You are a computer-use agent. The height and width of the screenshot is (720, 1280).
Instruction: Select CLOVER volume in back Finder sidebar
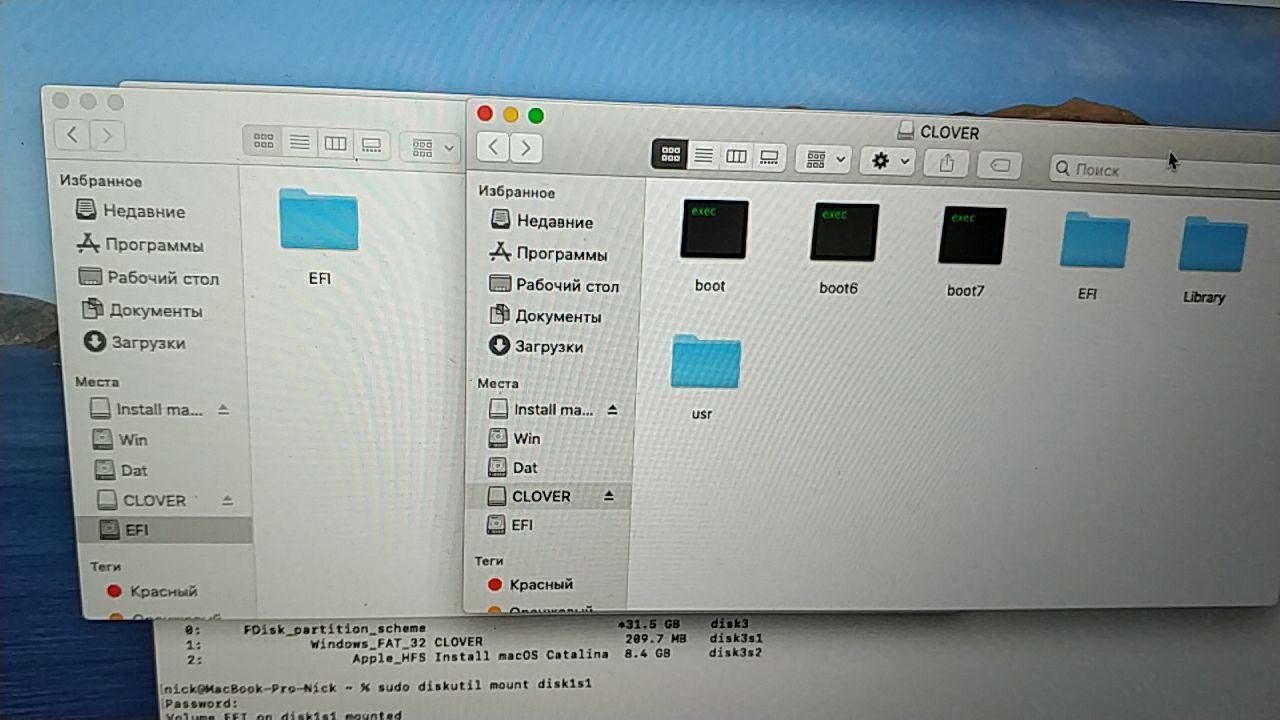(141, 500)
